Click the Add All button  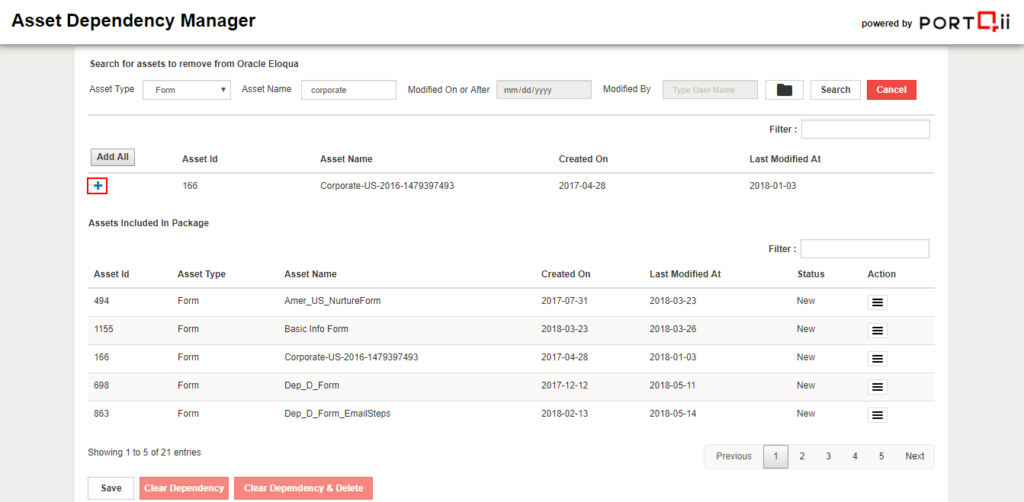pos(112,157)
